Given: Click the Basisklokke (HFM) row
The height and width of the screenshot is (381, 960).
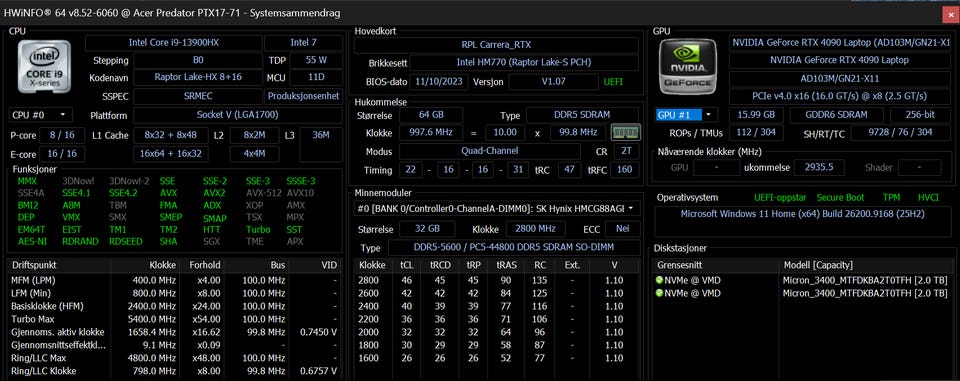Looking at the screenshot, I should (x=174, y=306).
